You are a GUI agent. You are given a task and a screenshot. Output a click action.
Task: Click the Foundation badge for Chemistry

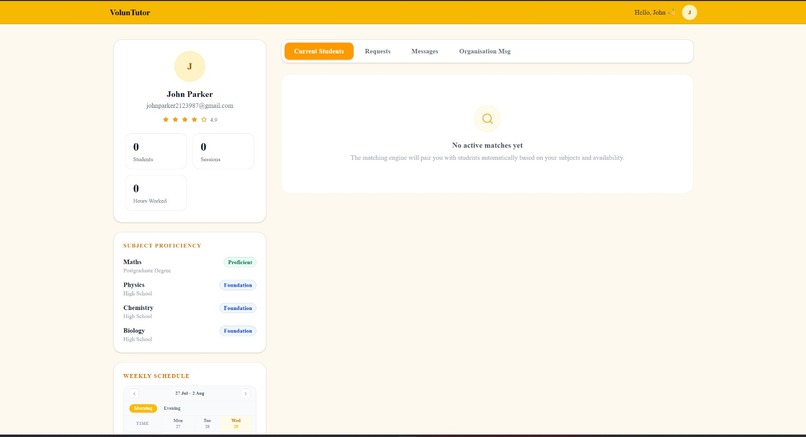(238, 308)
